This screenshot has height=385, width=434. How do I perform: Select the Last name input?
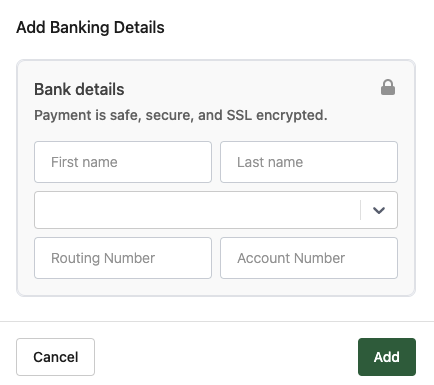(x=309, y=162)
